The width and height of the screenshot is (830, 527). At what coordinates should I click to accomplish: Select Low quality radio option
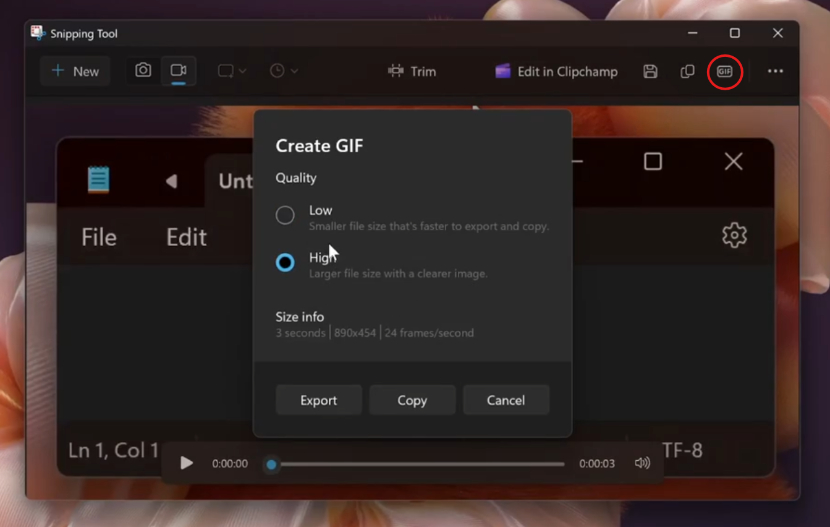(285, 215)
